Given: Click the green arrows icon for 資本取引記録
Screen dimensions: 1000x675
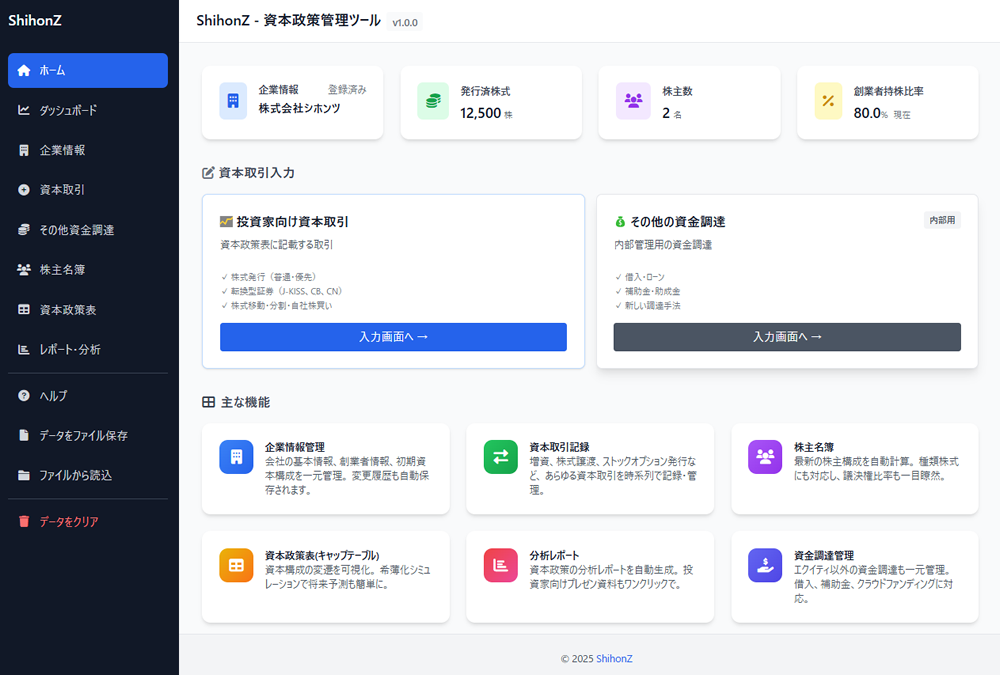Looking at the screenshot, I should [x=500, y=456].
